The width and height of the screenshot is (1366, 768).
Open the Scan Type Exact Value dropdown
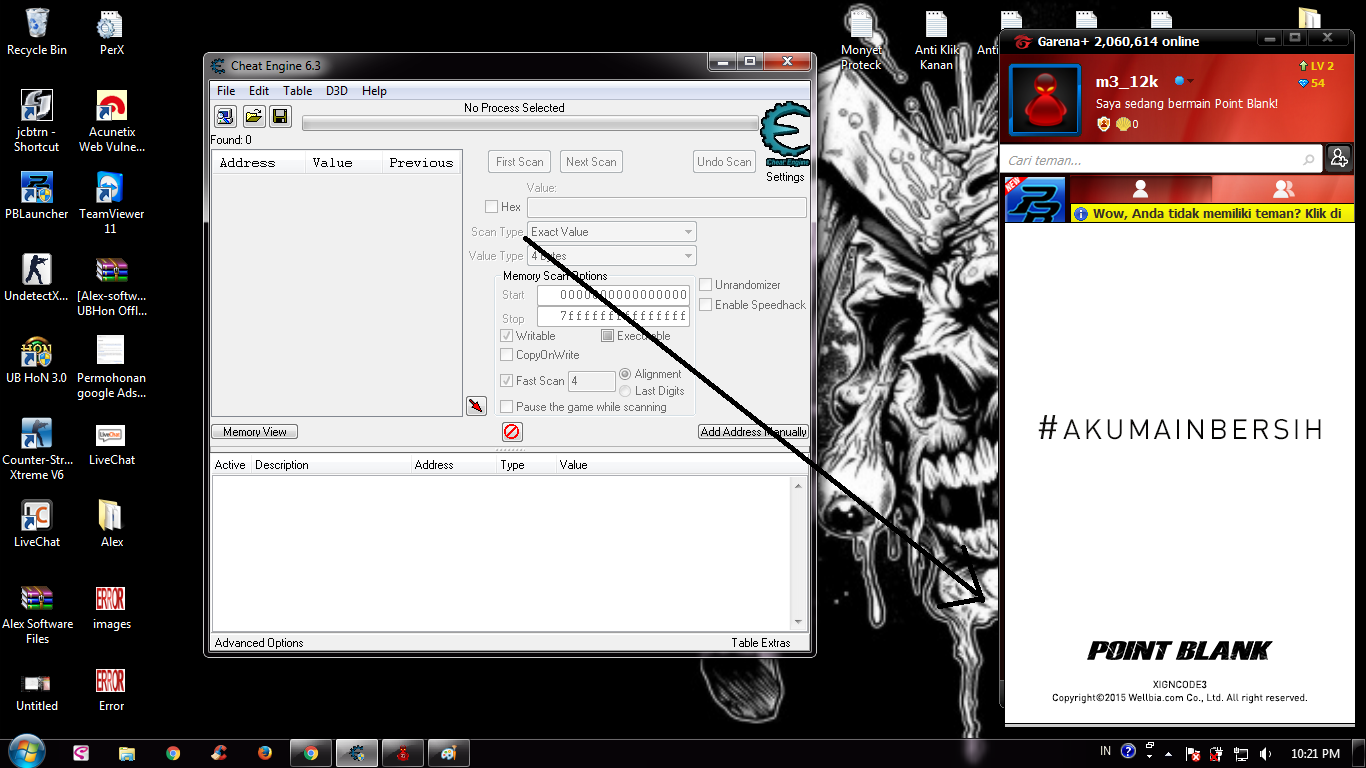(611, 232)
